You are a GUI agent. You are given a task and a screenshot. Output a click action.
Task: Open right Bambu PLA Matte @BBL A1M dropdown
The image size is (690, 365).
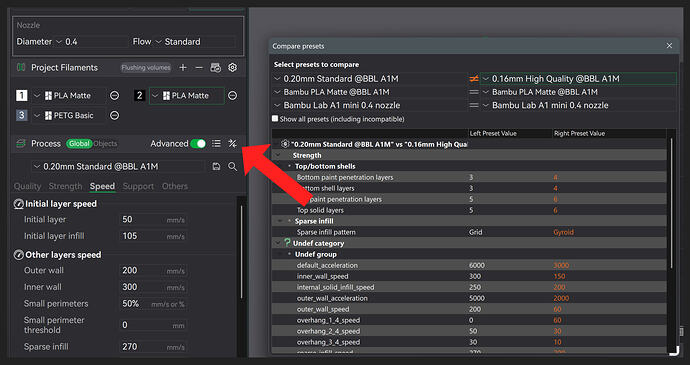578,92
